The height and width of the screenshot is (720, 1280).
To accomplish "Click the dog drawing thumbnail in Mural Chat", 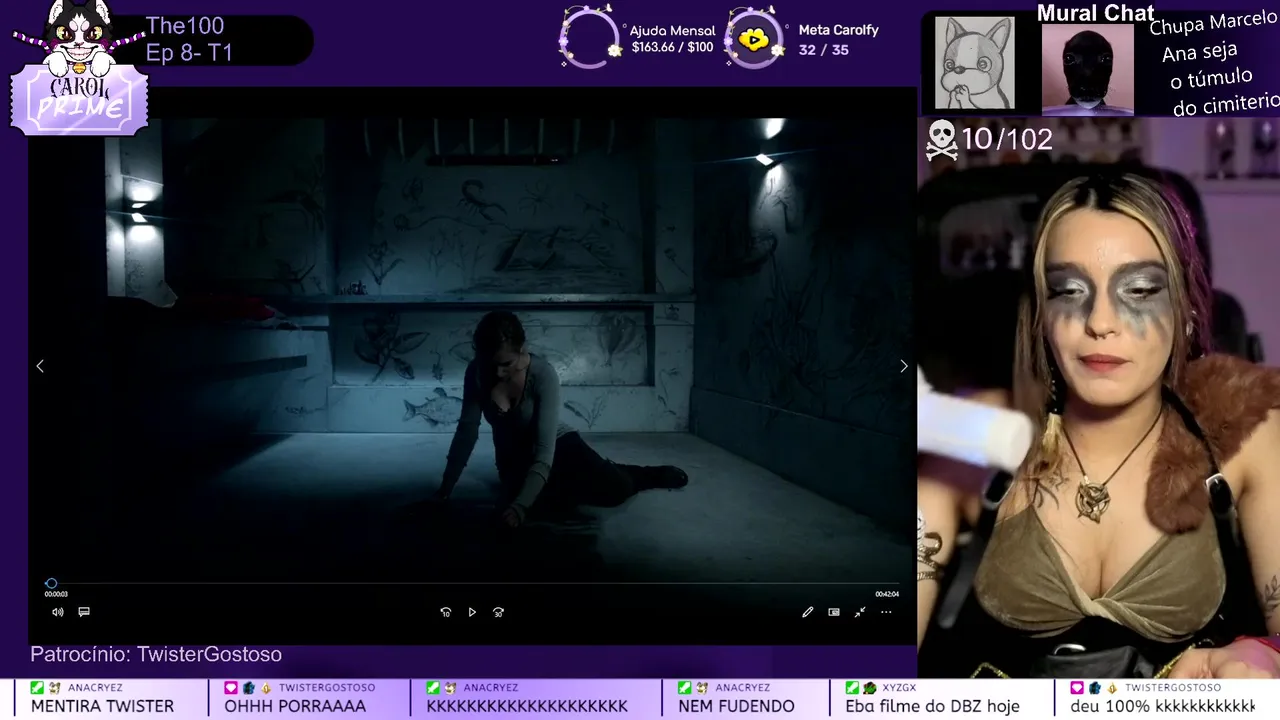I will coord(975,62).
